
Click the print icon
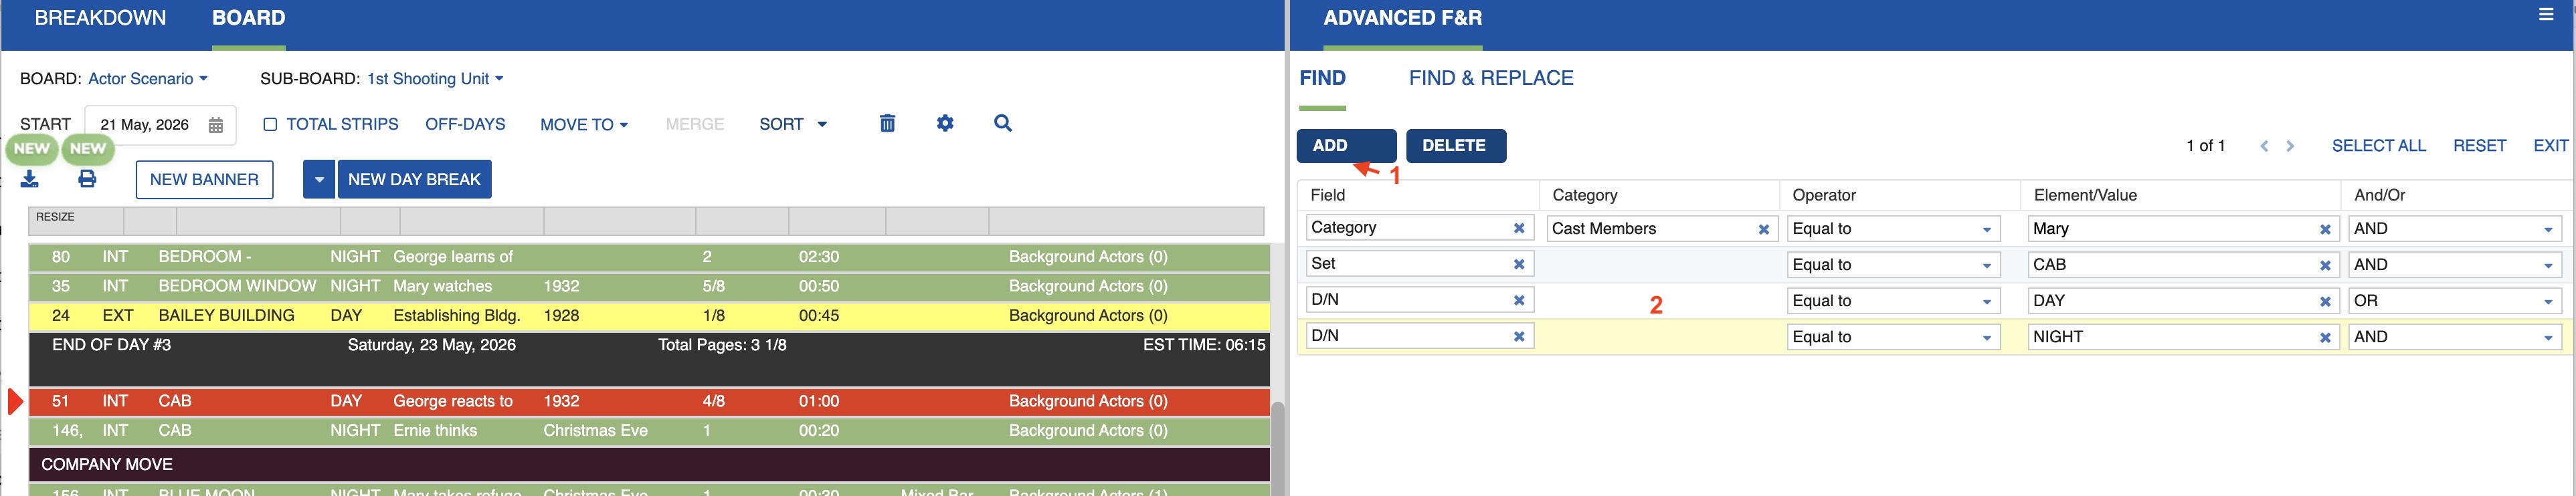point(88,179)
